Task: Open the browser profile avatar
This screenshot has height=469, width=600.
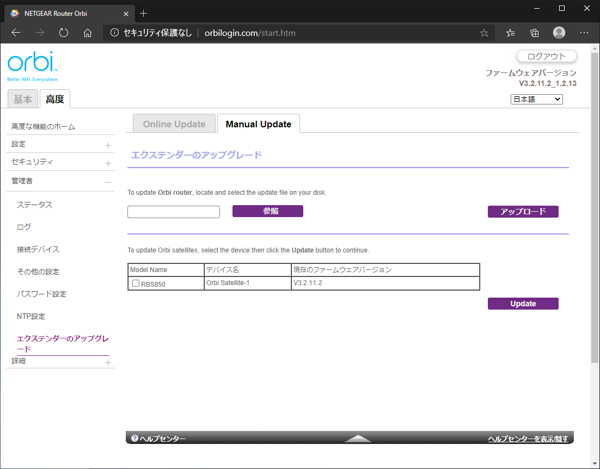Action: (x=559, y=33)
